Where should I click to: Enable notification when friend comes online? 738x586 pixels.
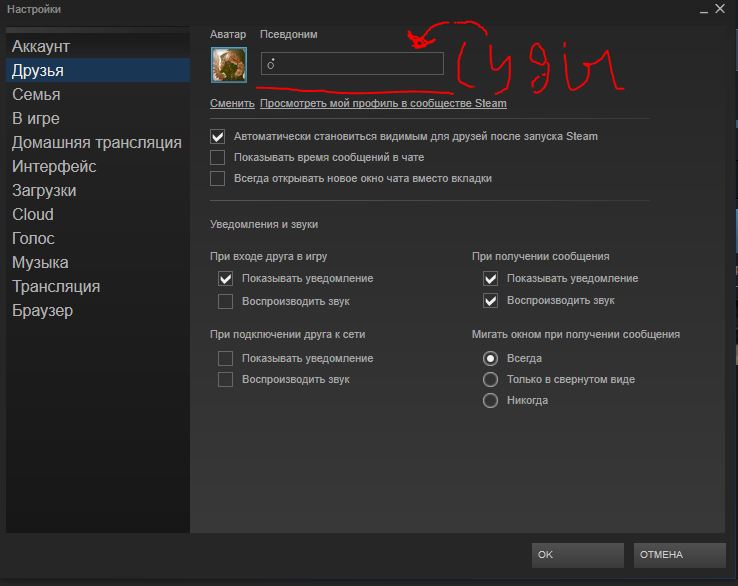point(226,358)
